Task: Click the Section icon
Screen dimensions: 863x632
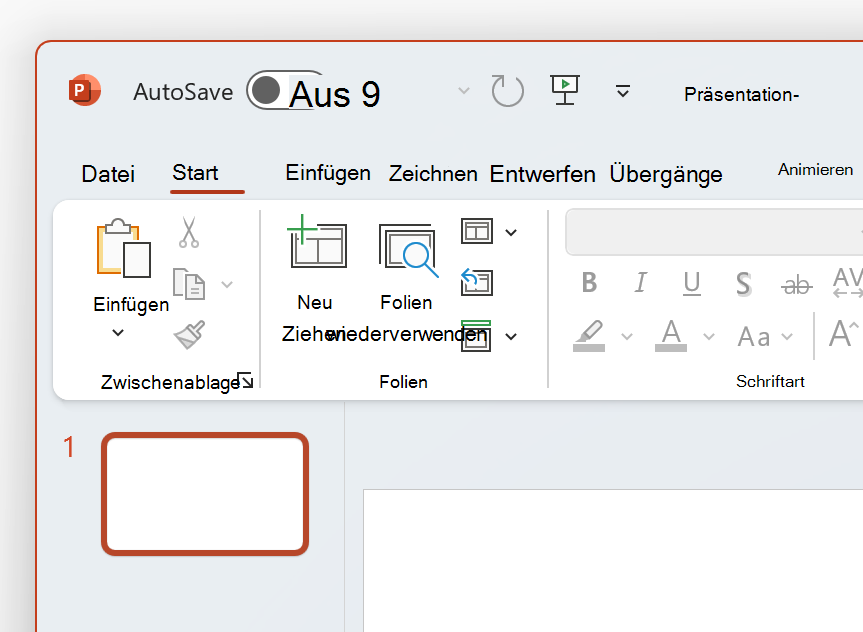Action: (x=476, y=335)
